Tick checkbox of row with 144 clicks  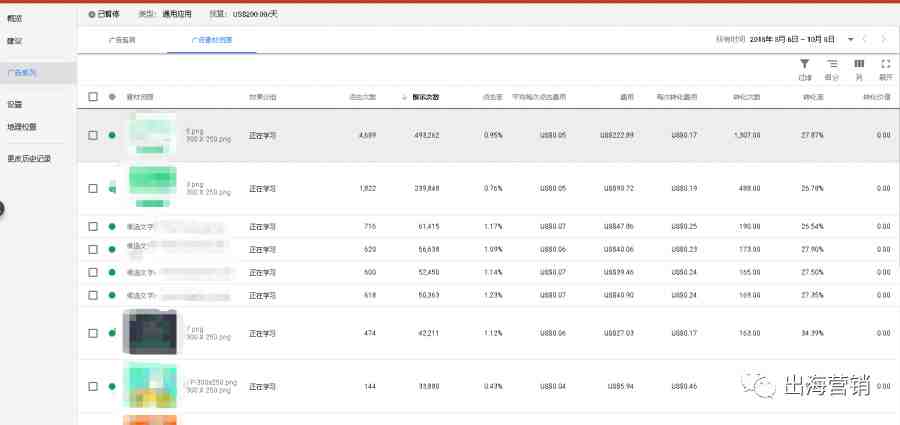coord(93,387)
